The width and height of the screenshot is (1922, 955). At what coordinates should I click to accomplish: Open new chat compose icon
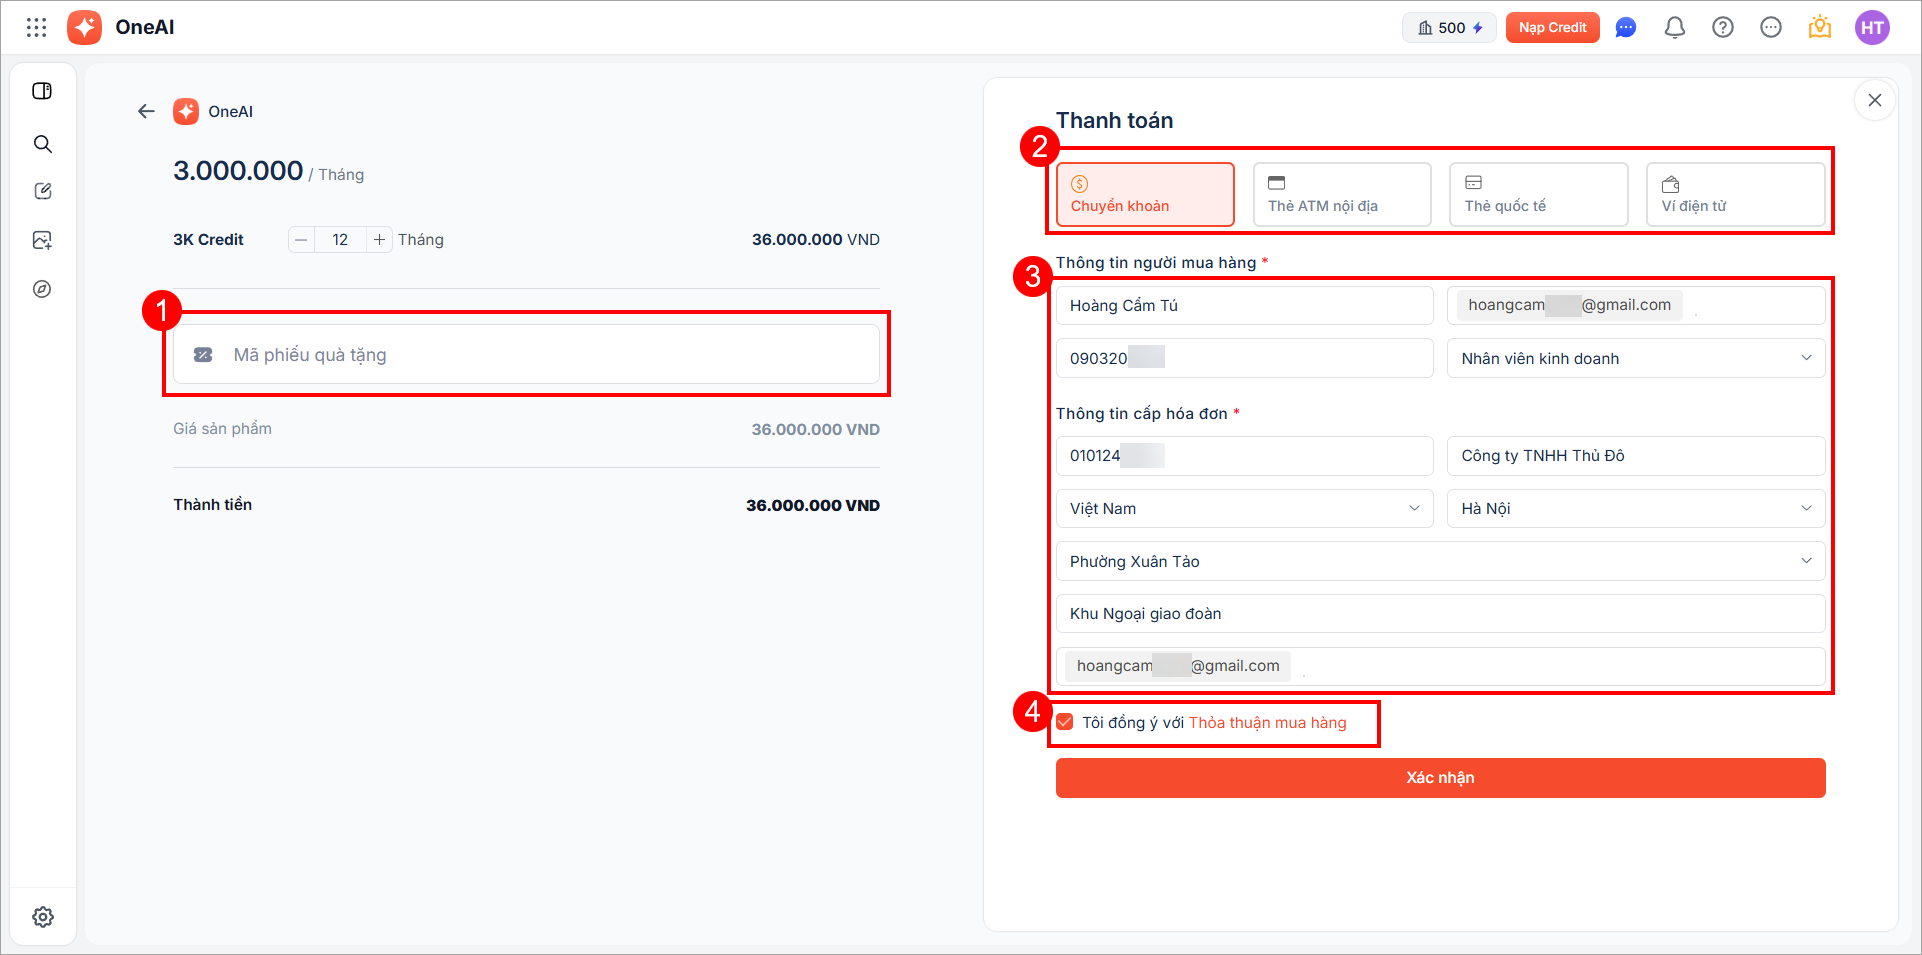[42, 191]
